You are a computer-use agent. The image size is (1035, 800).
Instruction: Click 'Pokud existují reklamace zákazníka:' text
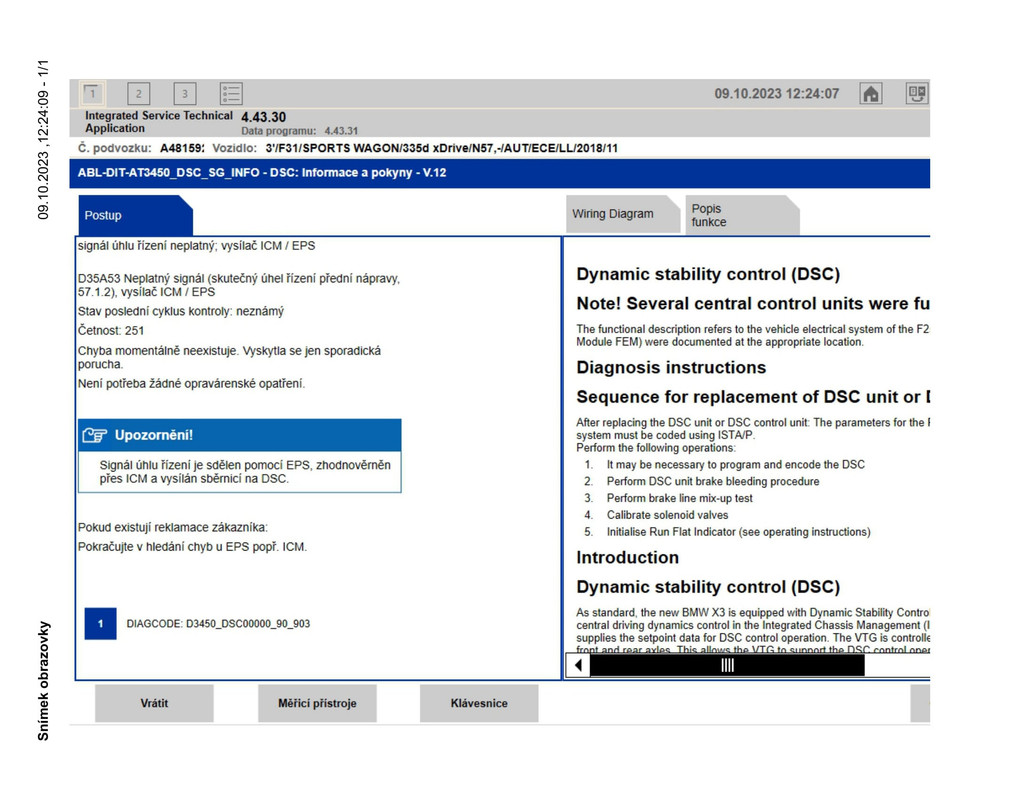173,527
